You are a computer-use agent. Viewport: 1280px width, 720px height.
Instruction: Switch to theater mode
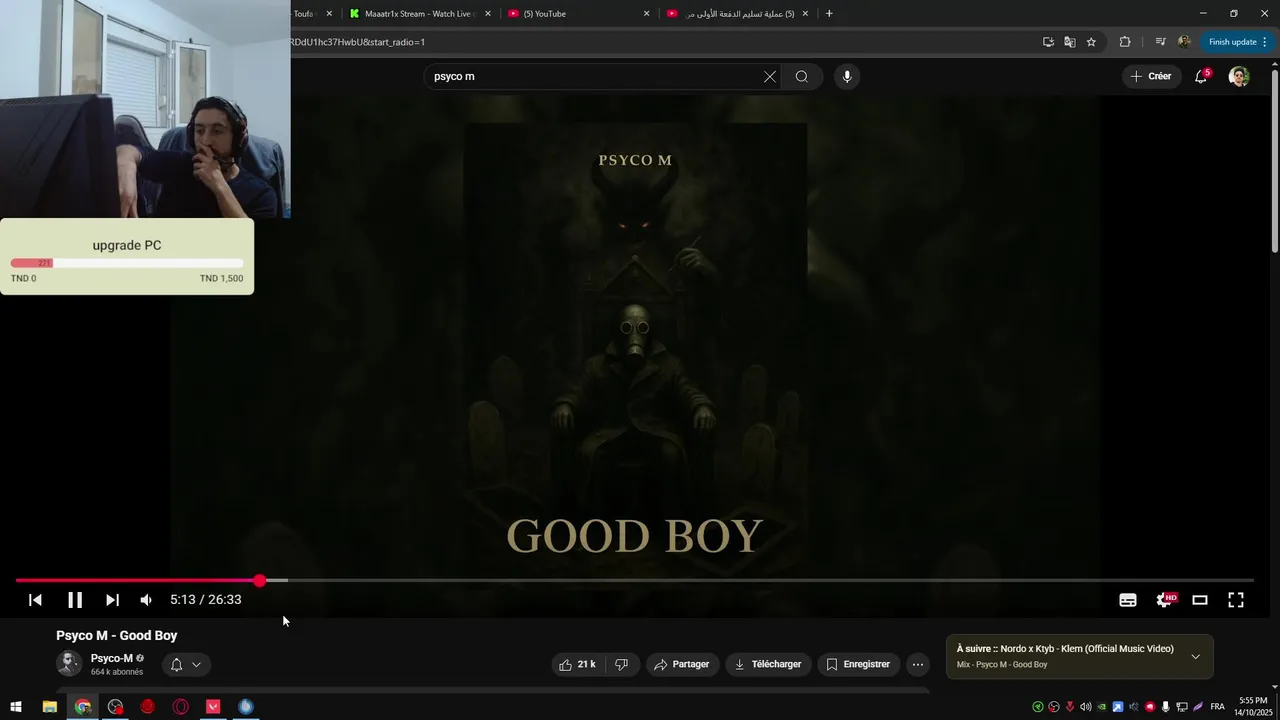click(1200, 600)
